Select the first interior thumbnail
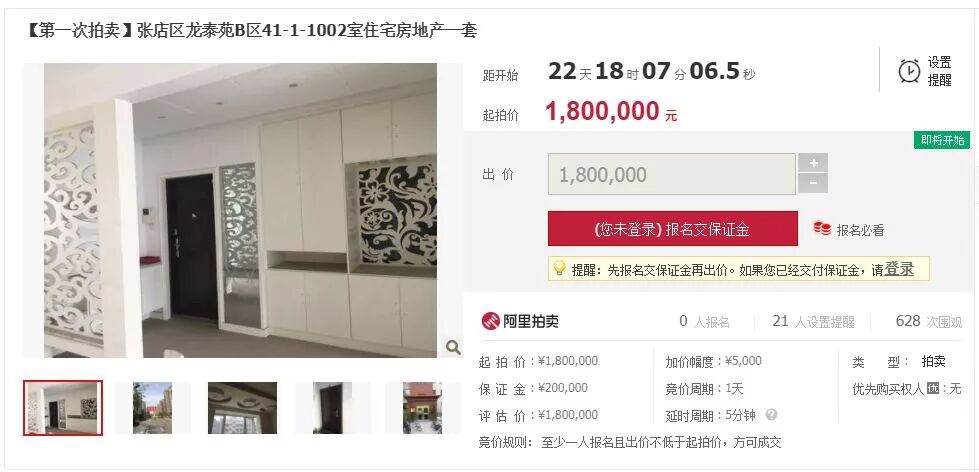Viewport: 979px width, 472px height. click(x=63, y=408)
